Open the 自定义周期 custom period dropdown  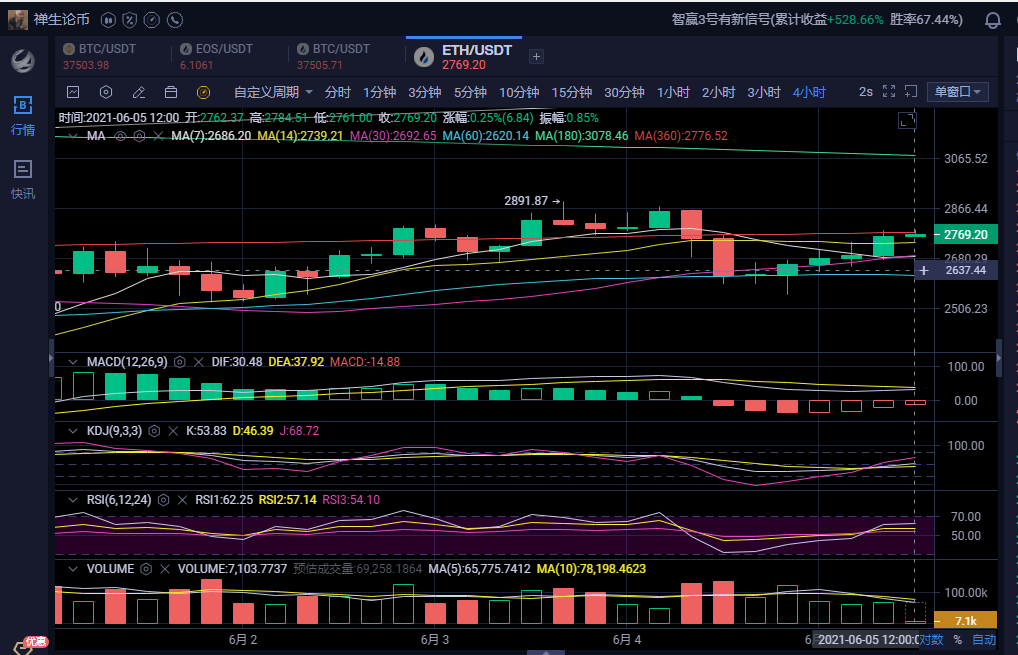[x=273, y=92]
